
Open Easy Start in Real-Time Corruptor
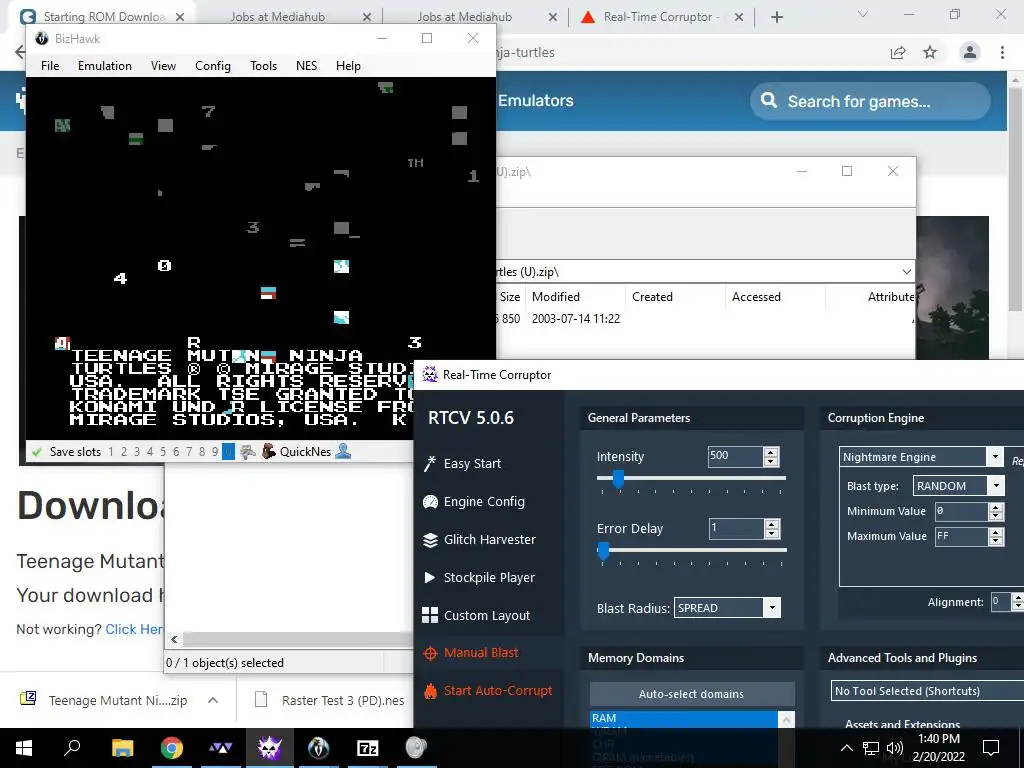463,464
